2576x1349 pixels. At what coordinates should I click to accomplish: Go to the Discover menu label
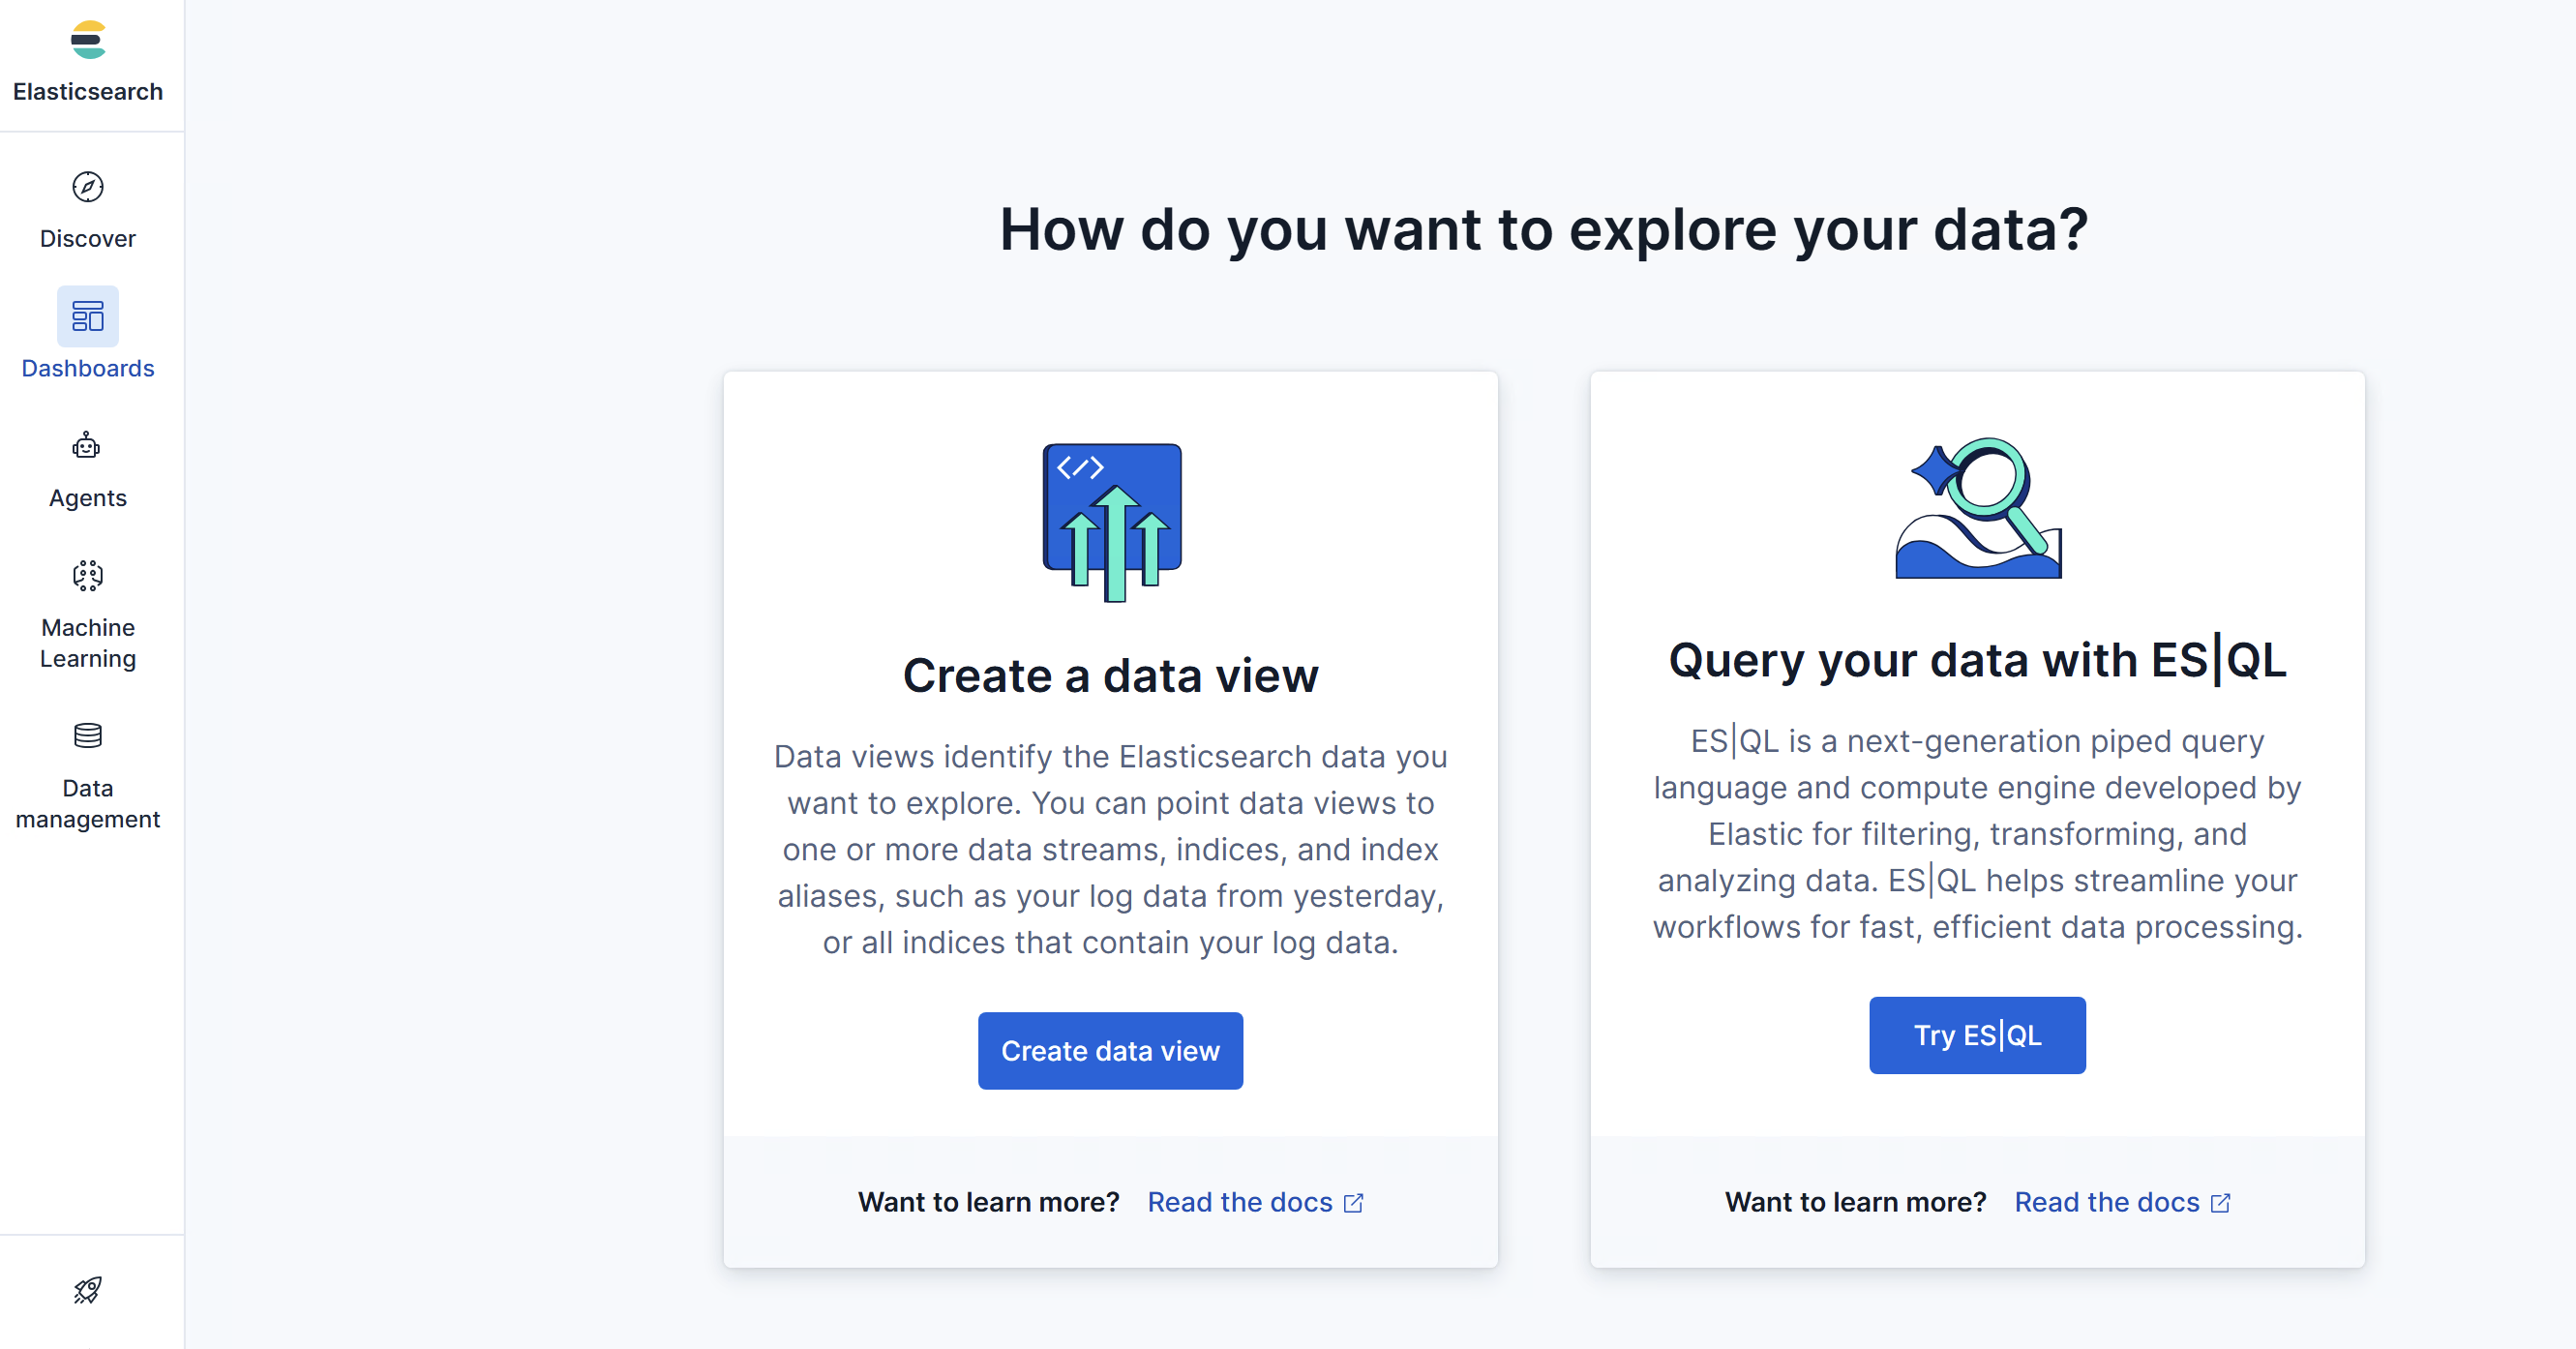click(88, 239)
